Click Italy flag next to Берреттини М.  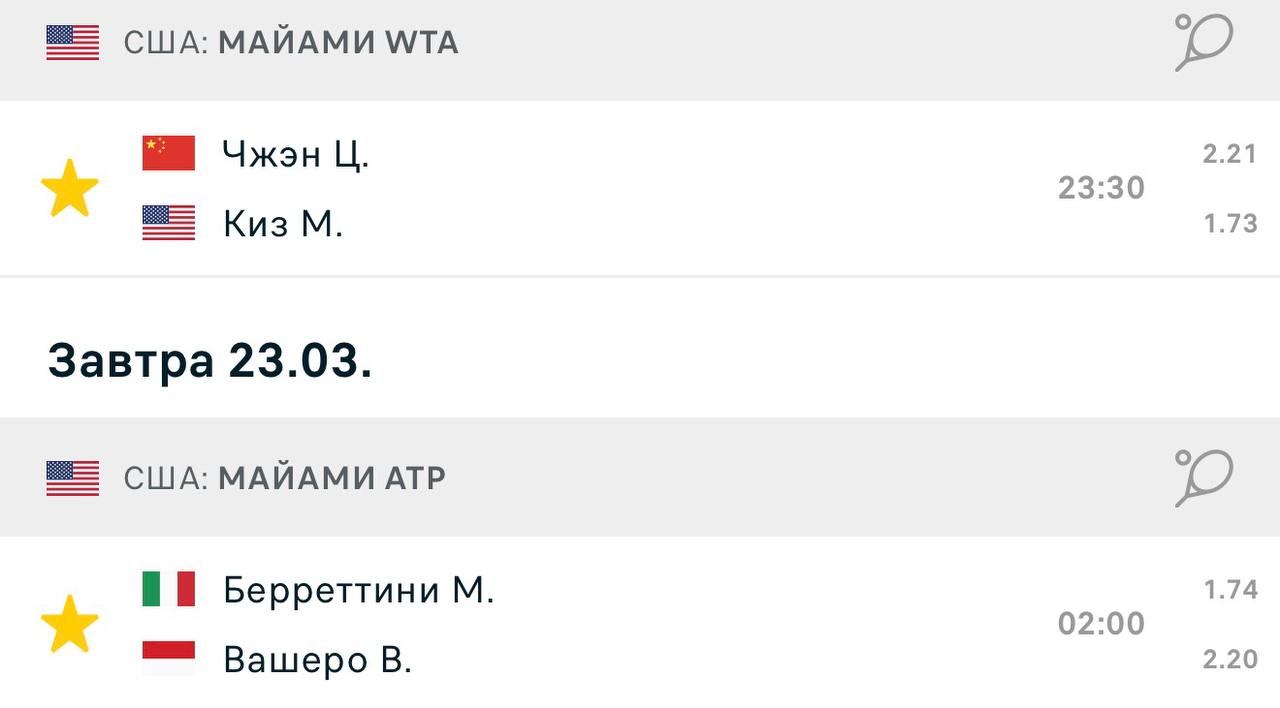(x=168, y=589)
